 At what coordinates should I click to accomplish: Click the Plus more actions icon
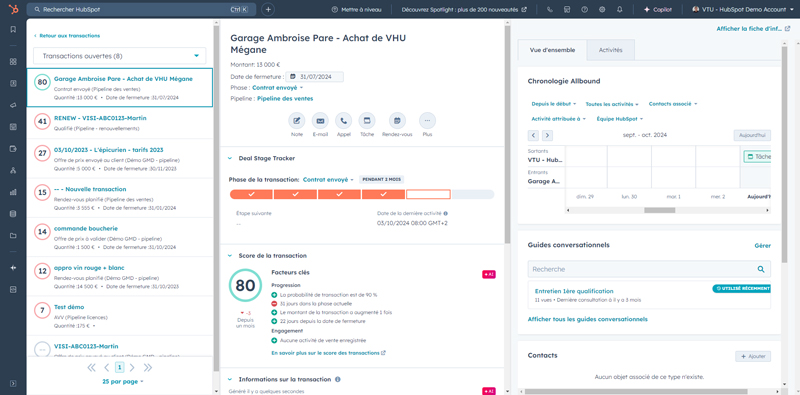click(428, 121)
